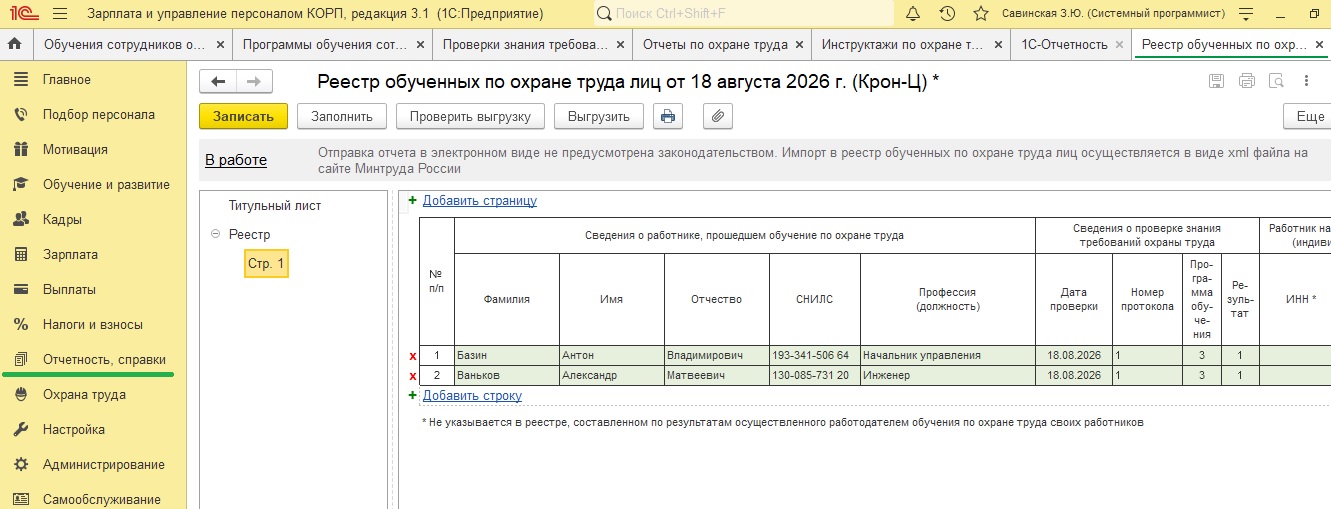The image size is (1331, 509).
Task: Click the Записать button
Action: tap(243, 116)
